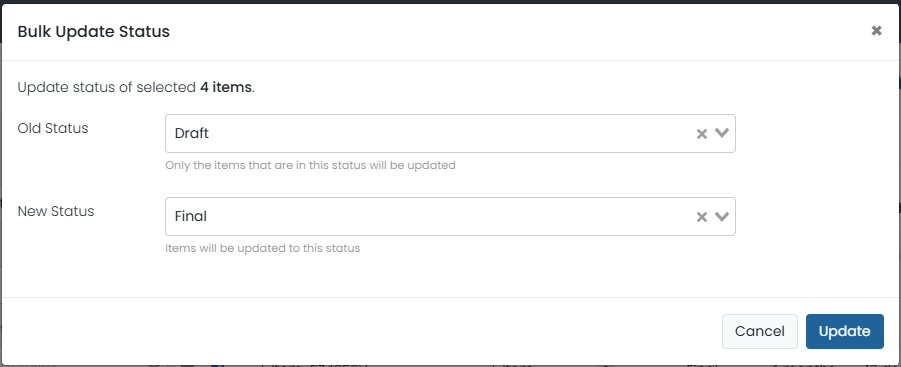Image resolution: width=901 pixels, height=367 pixels.
Task: Click the bold 4 items text
Action: 226,87
